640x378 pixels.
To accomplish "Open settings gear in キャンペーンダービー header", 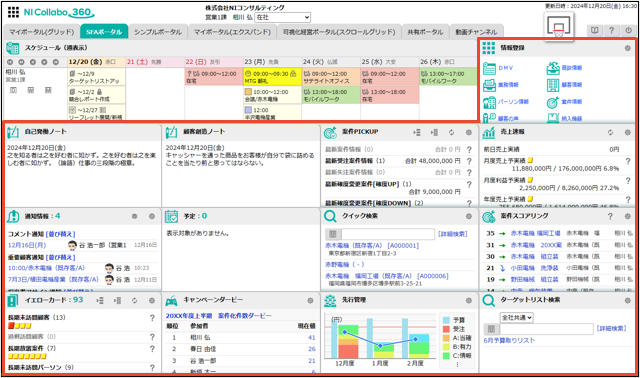I will [310, 300].
